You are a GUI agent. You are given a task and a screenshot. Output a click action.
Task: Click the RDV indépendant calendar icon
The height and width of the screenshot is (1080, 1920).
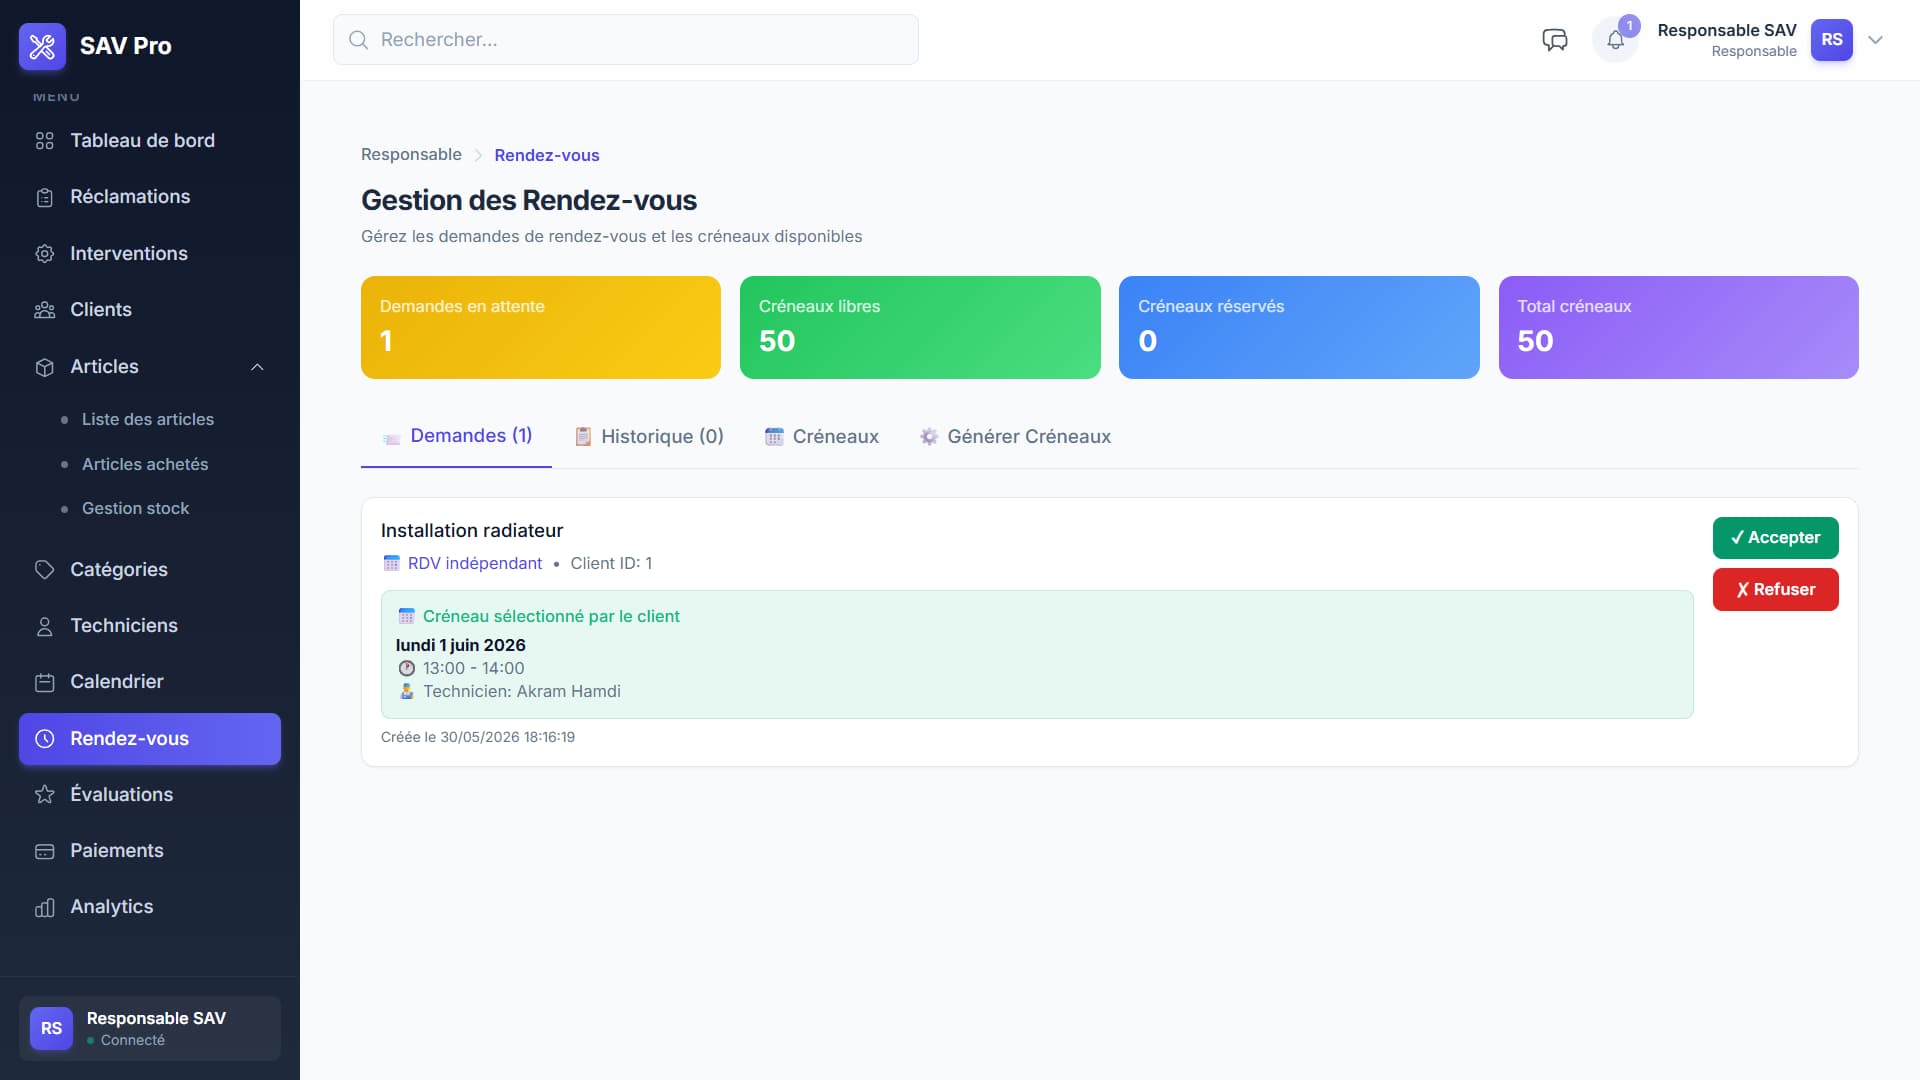tap(391, 564)
